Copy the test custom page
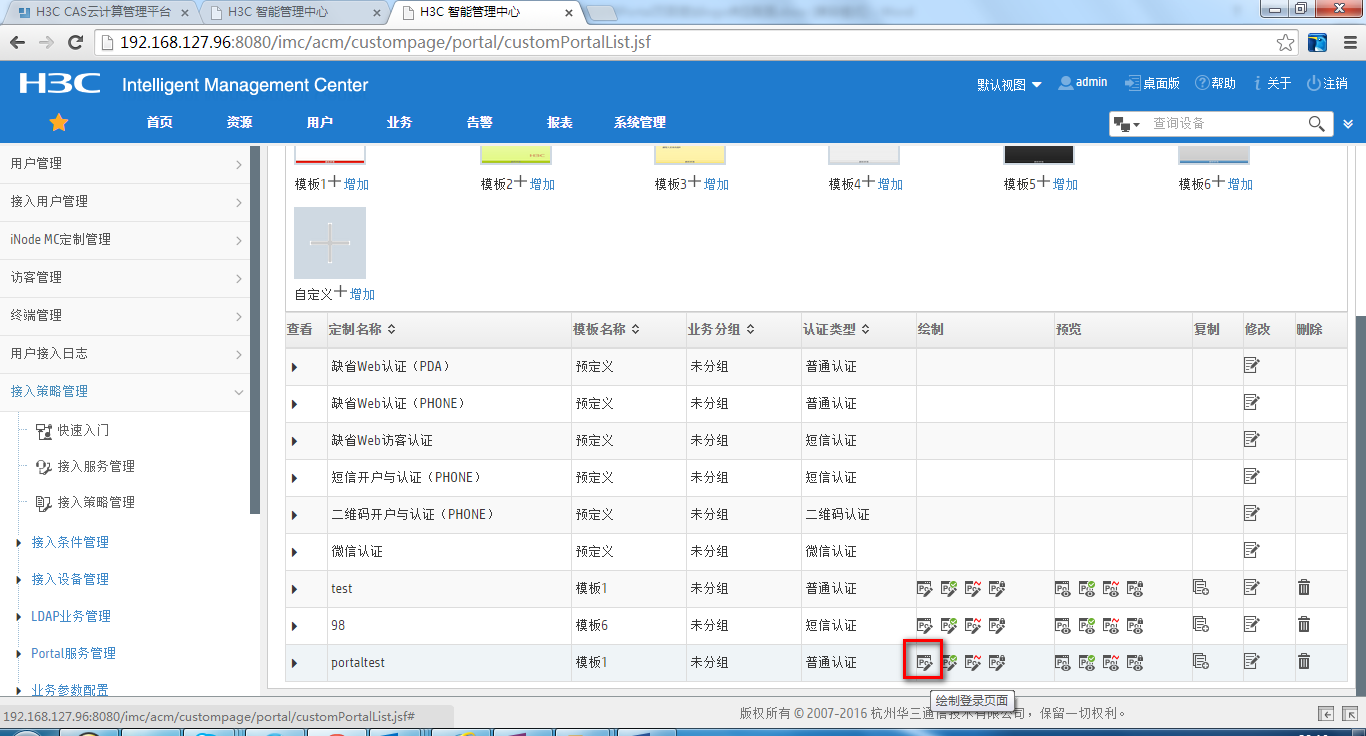This screenshot has width=1366, height=736. point(1201,587)
